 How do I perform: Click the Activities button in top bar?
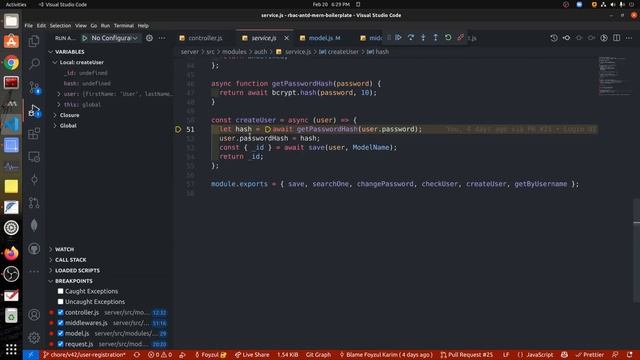pos(16,4)
